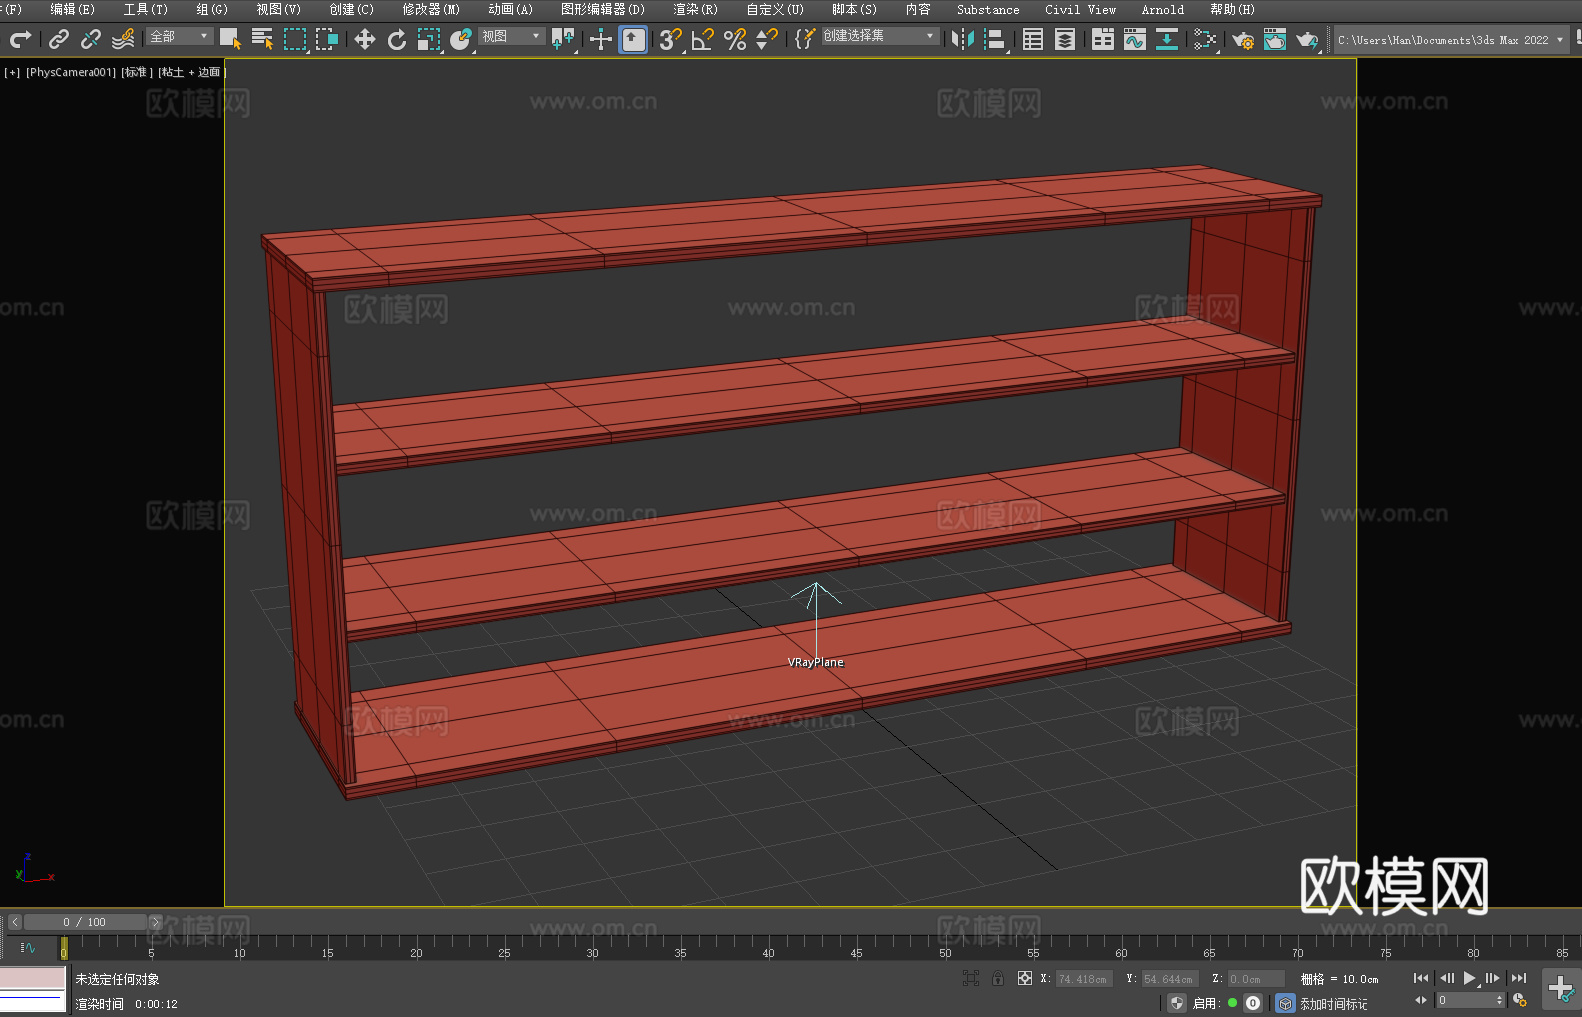This screenshot has width=1582, height=1017.
Task: Click the Mirror tool icon
Action: [x=963, y=39]
